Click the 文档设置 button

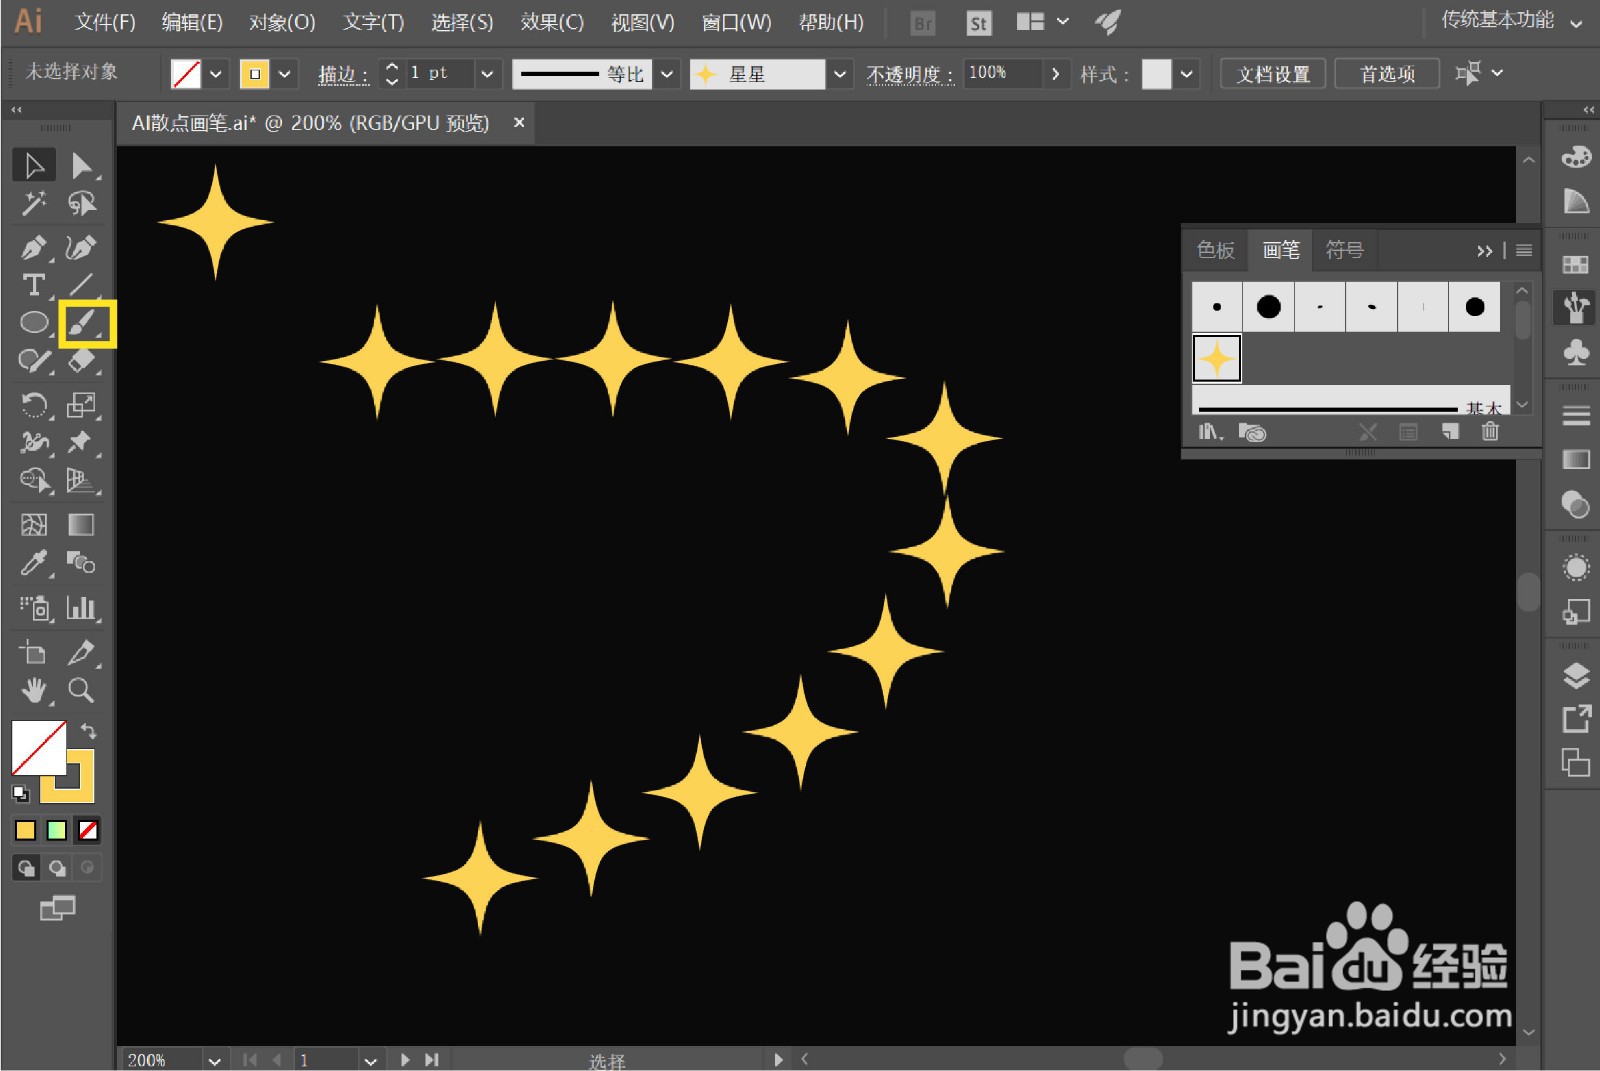pyautogui.click(x=1273, y=74)
